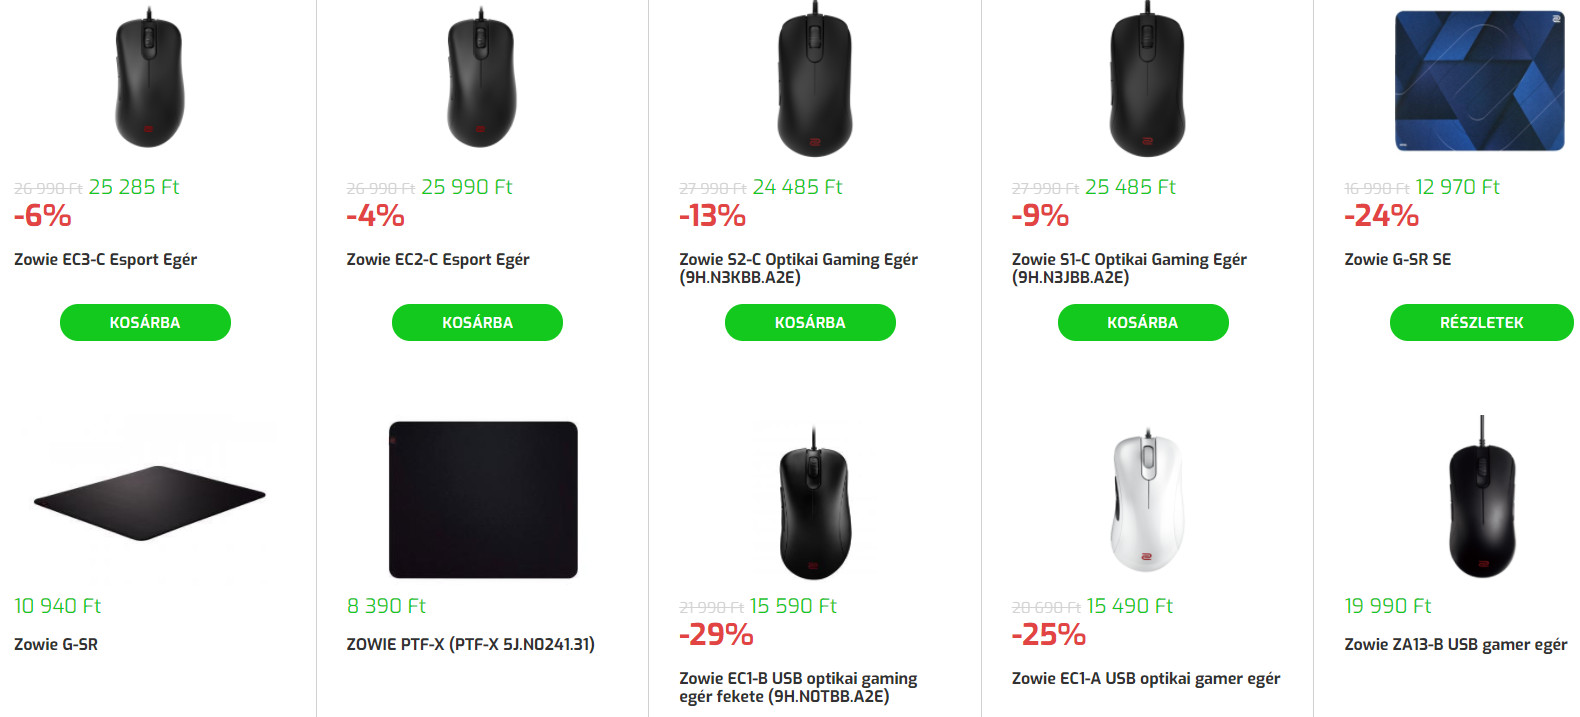Viewport: 1580px width, 717px height.
Task: Add Zowie S2-C mouse to cart
Action: coord(810,322)
